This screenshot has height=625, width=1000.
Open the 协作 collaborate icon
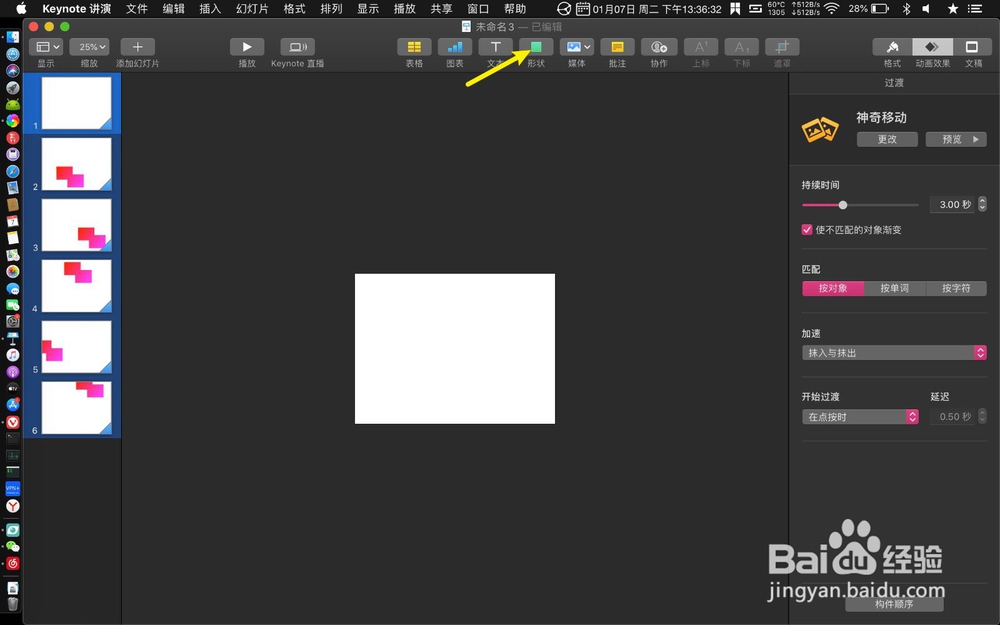(x=659, y=47)
